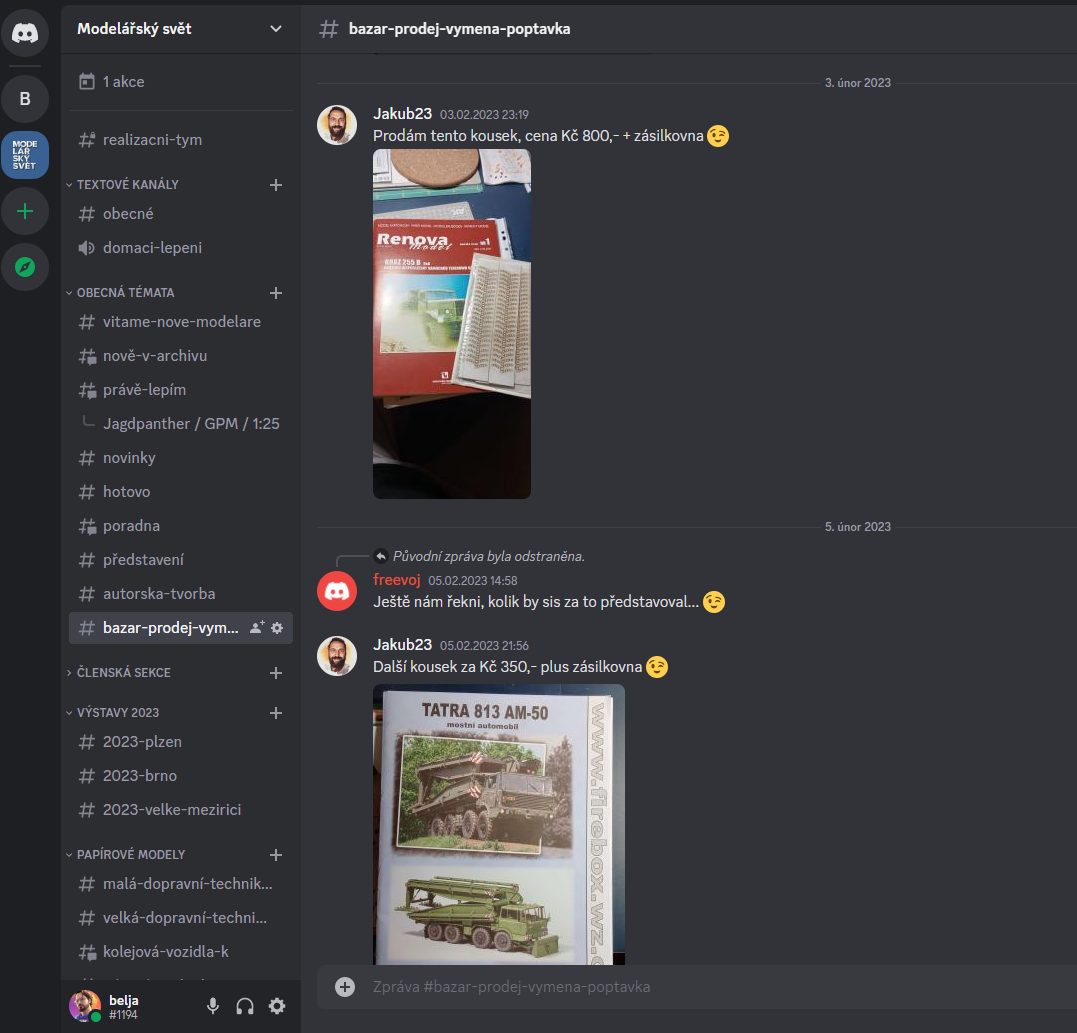
Task: Join the domaci-lepeni voice channel
Action: (x=181, y=247)
